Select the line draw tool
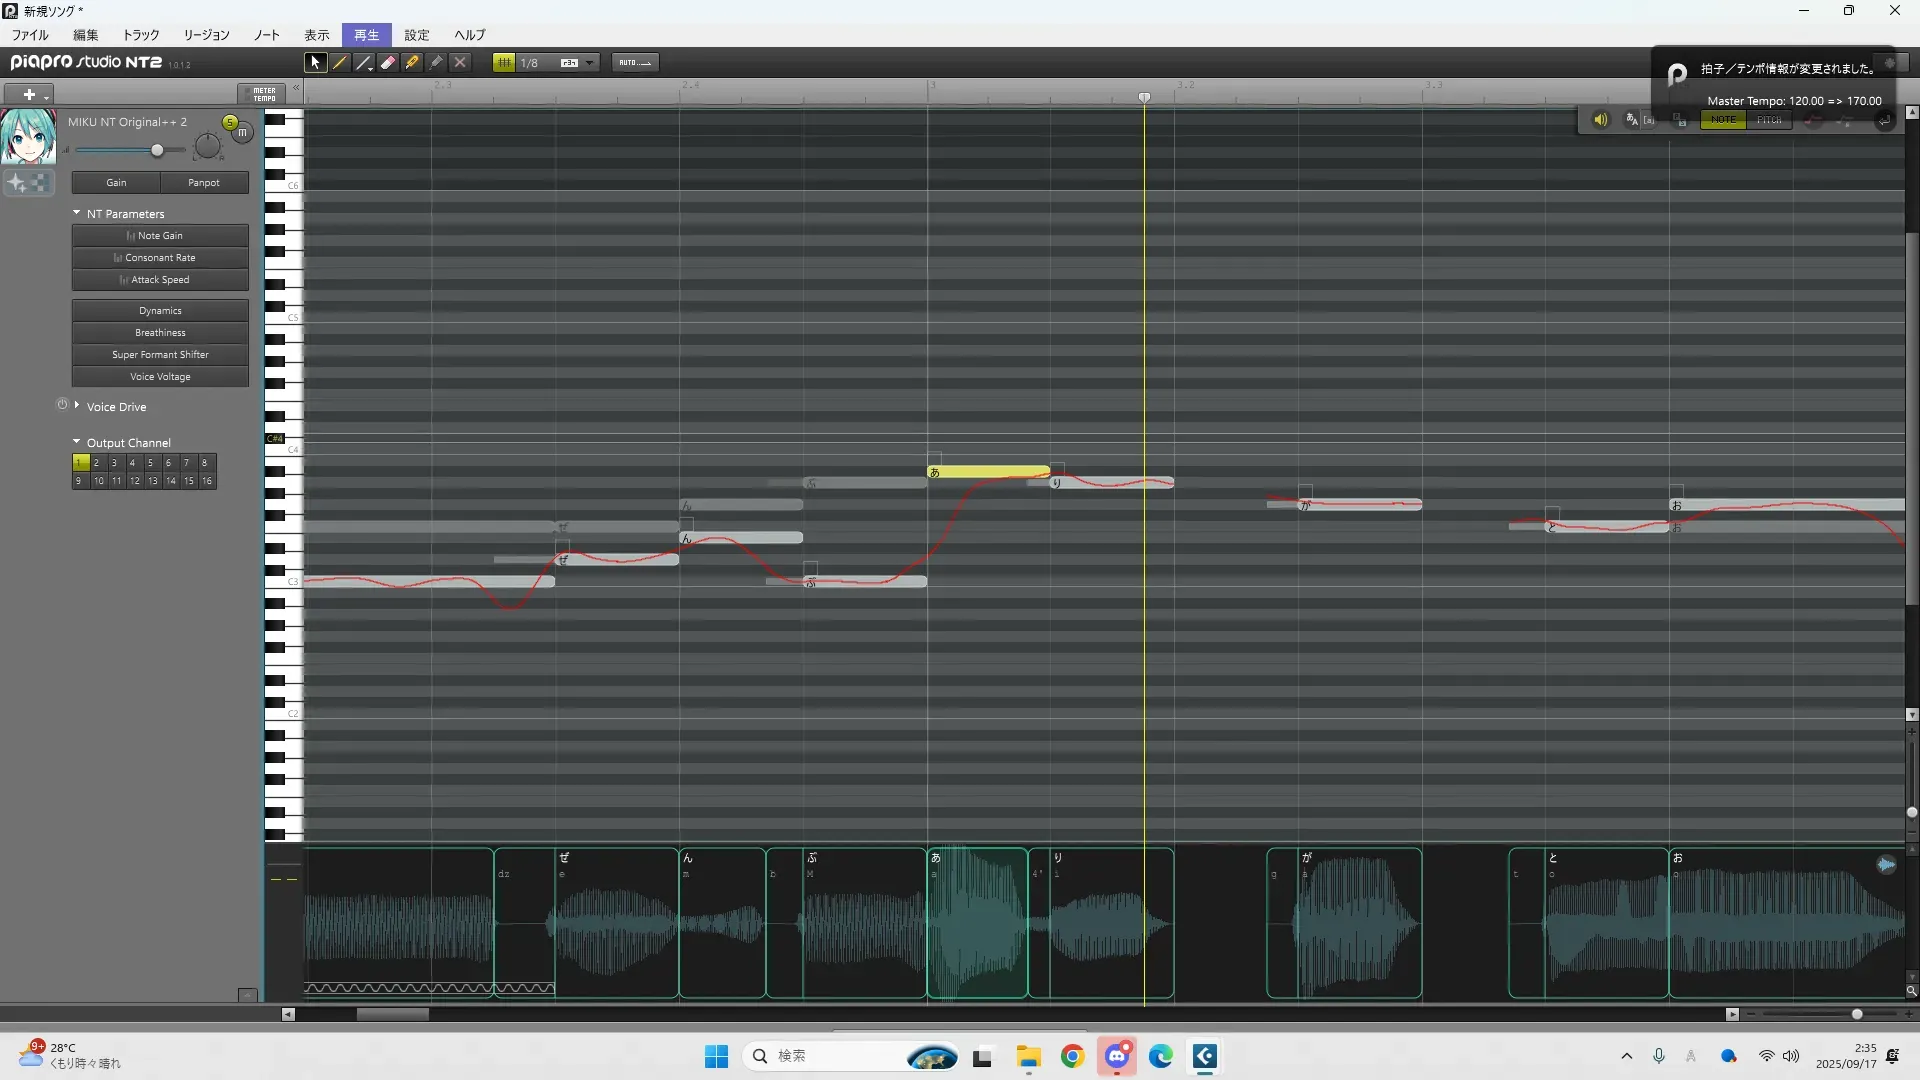1920x1080 pixels. 364,62
